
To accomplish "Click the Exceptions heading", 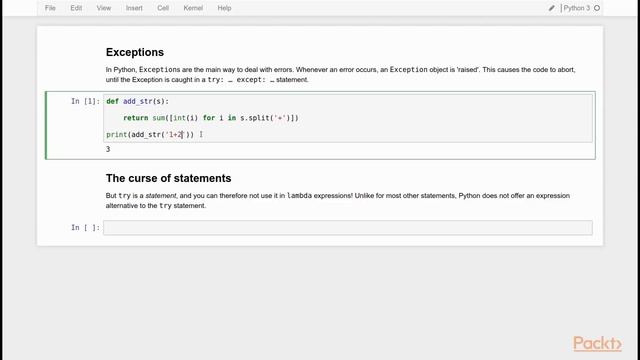I will coord(135,52).
